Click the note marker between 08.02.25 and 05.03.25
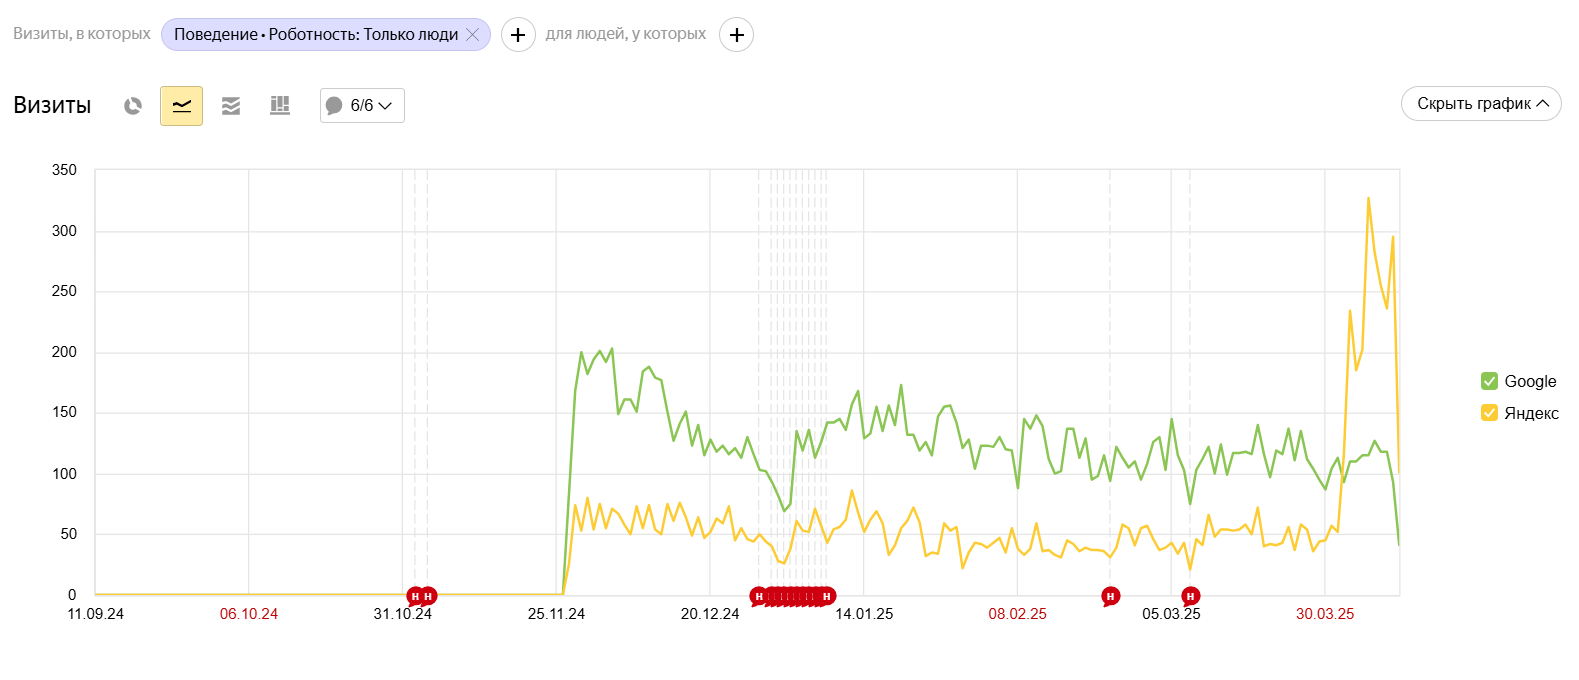The image size is (1579, 680). coord(1110,597)
